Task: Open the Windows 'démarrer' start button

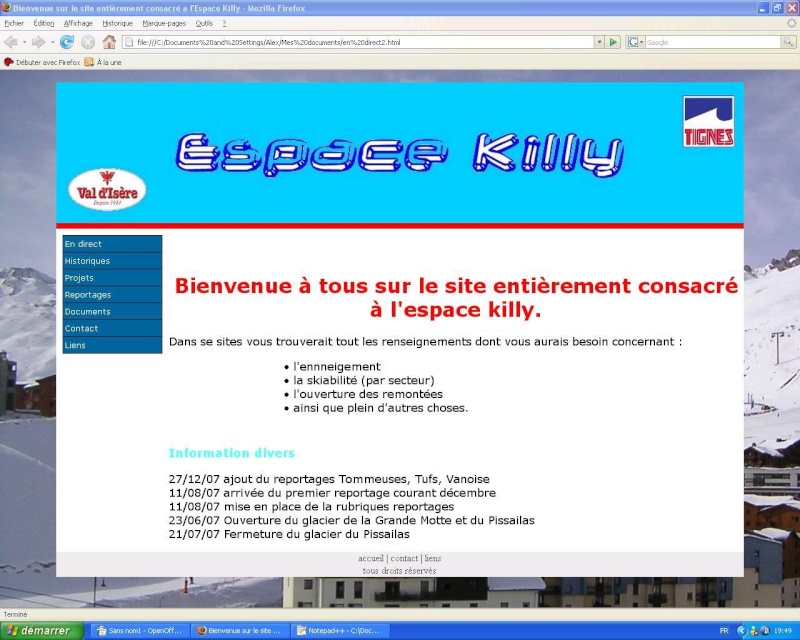Action: (x=42, y=631)
